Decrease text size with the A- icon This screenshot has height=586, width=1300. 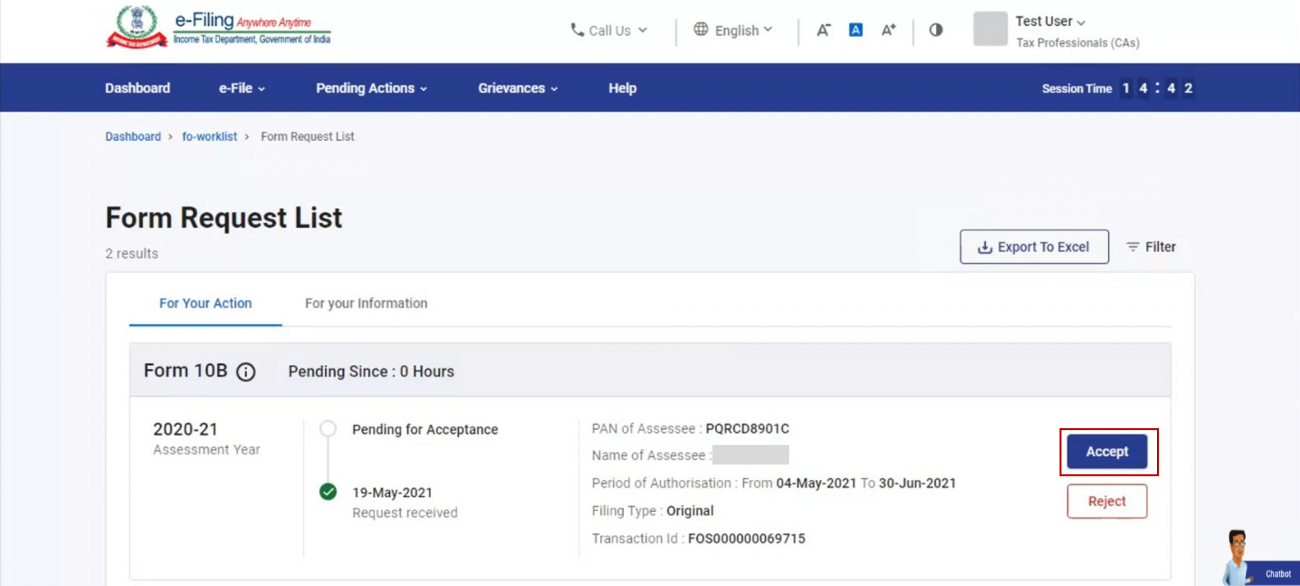click(x=822, y=30)
